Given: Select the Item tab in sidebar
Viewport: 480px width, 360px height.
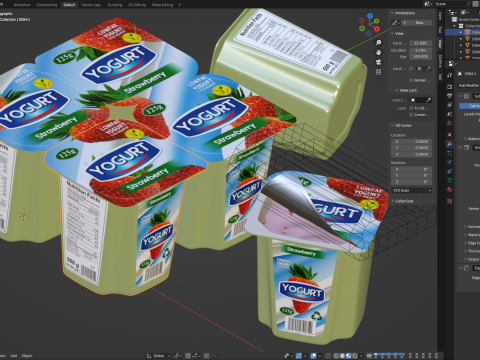Looking at the screenshot, I should [x=440, y=16].
